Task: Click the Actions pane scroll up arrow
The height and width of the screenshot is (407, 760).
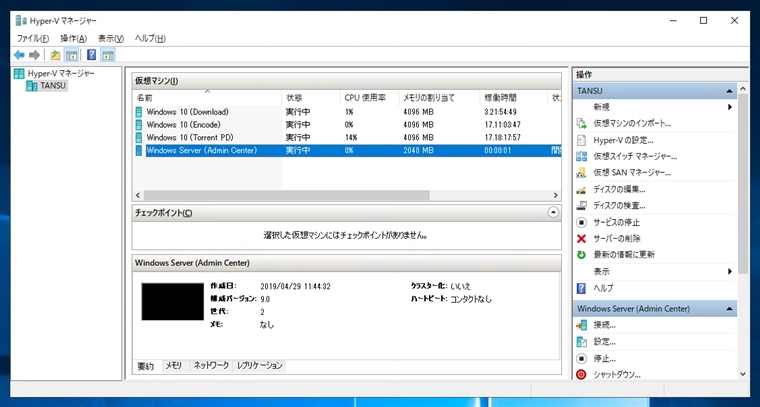Action: click(x=743, y=89)
